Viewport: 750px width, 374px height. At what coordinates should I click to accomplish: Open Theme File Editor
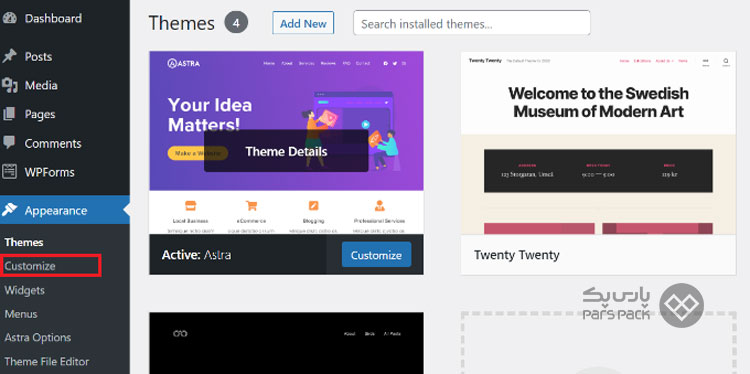(47, 362)
